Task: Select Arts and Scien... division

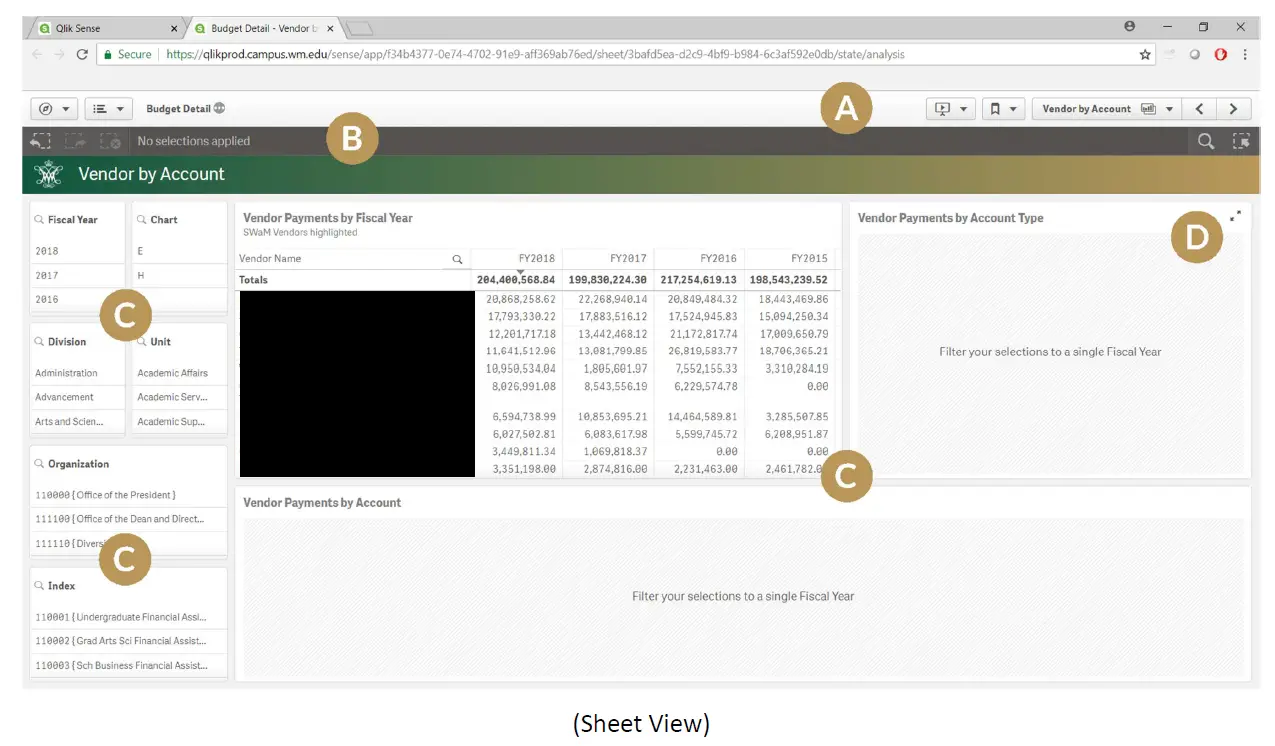Action: (77, 421)
